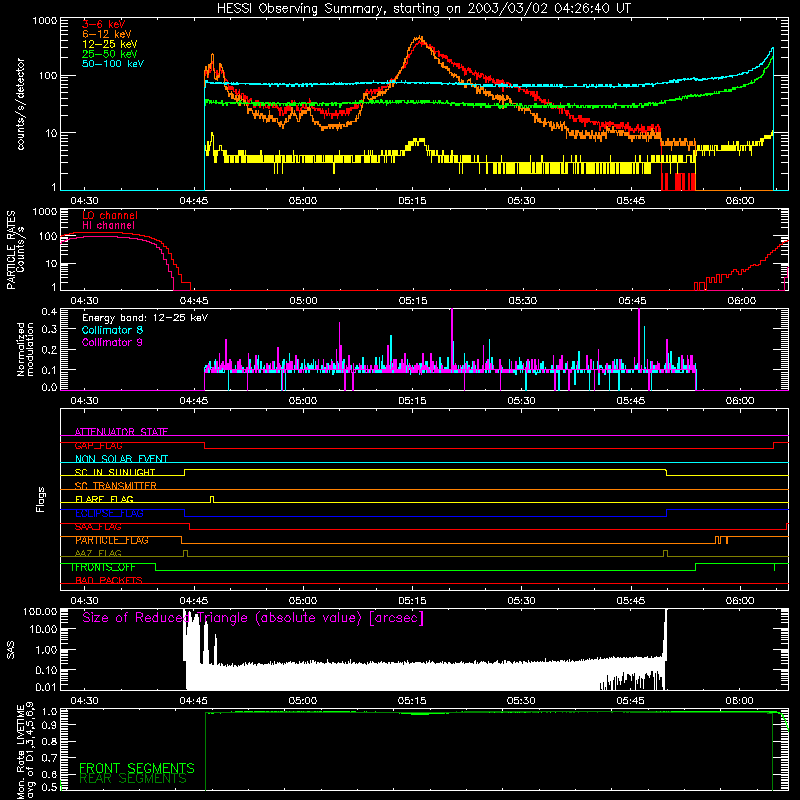Click the 'PARTICLE RATES' axis title

(11, 250)
